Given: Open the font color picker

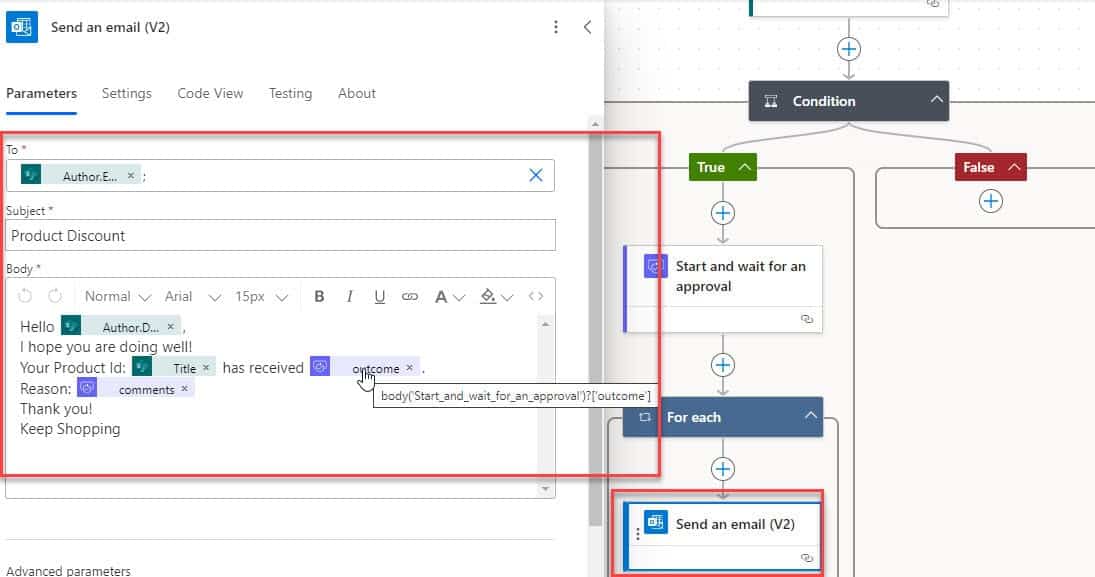Looking at the screenshot, I should pyautogui.click(x=449, y=297).
